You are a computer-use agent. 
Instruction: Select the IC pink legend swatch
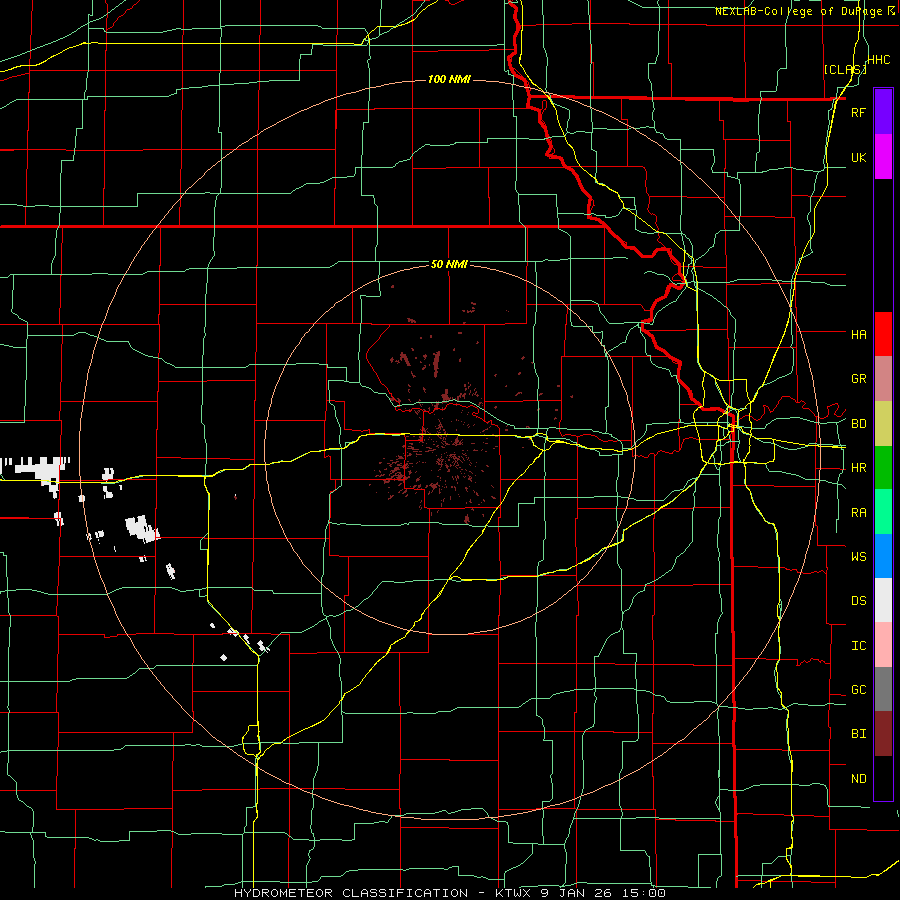coord(883,645)
